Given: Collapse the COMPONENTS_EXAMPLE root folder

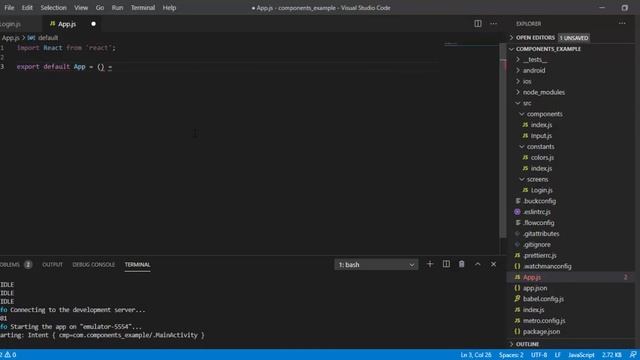Looking at the screenshot, I should (511, 49).
